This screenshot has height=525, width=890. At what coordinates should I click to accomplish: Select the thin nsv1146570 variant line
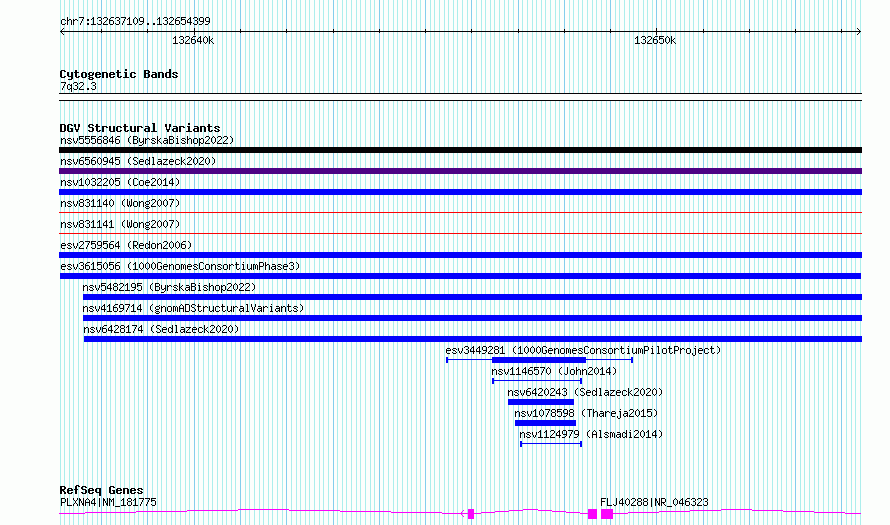537,381
